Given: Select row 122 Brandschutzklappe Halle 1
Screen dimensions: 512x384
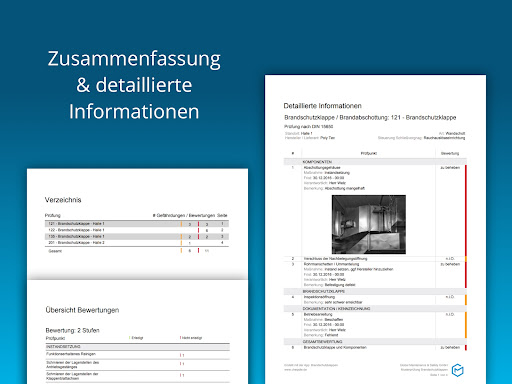Looking at the screenshot, I should click(x=137, y=230).
